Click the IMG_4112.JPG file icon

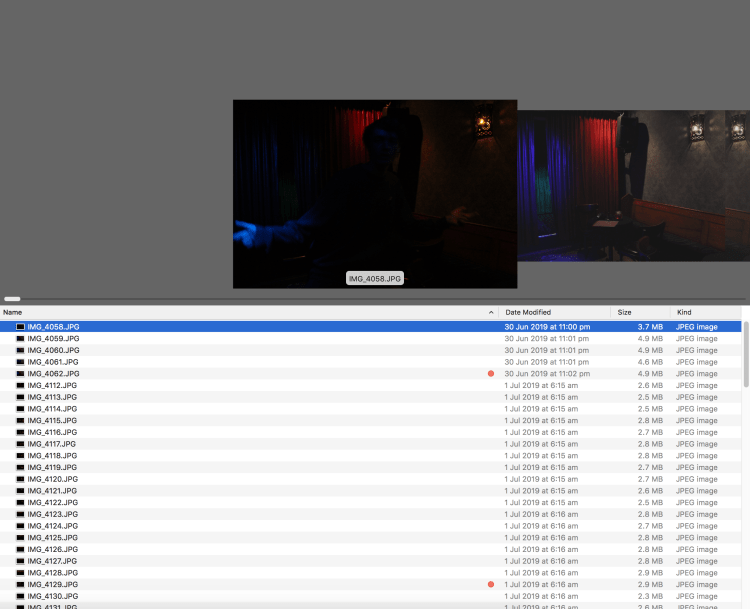20,385
